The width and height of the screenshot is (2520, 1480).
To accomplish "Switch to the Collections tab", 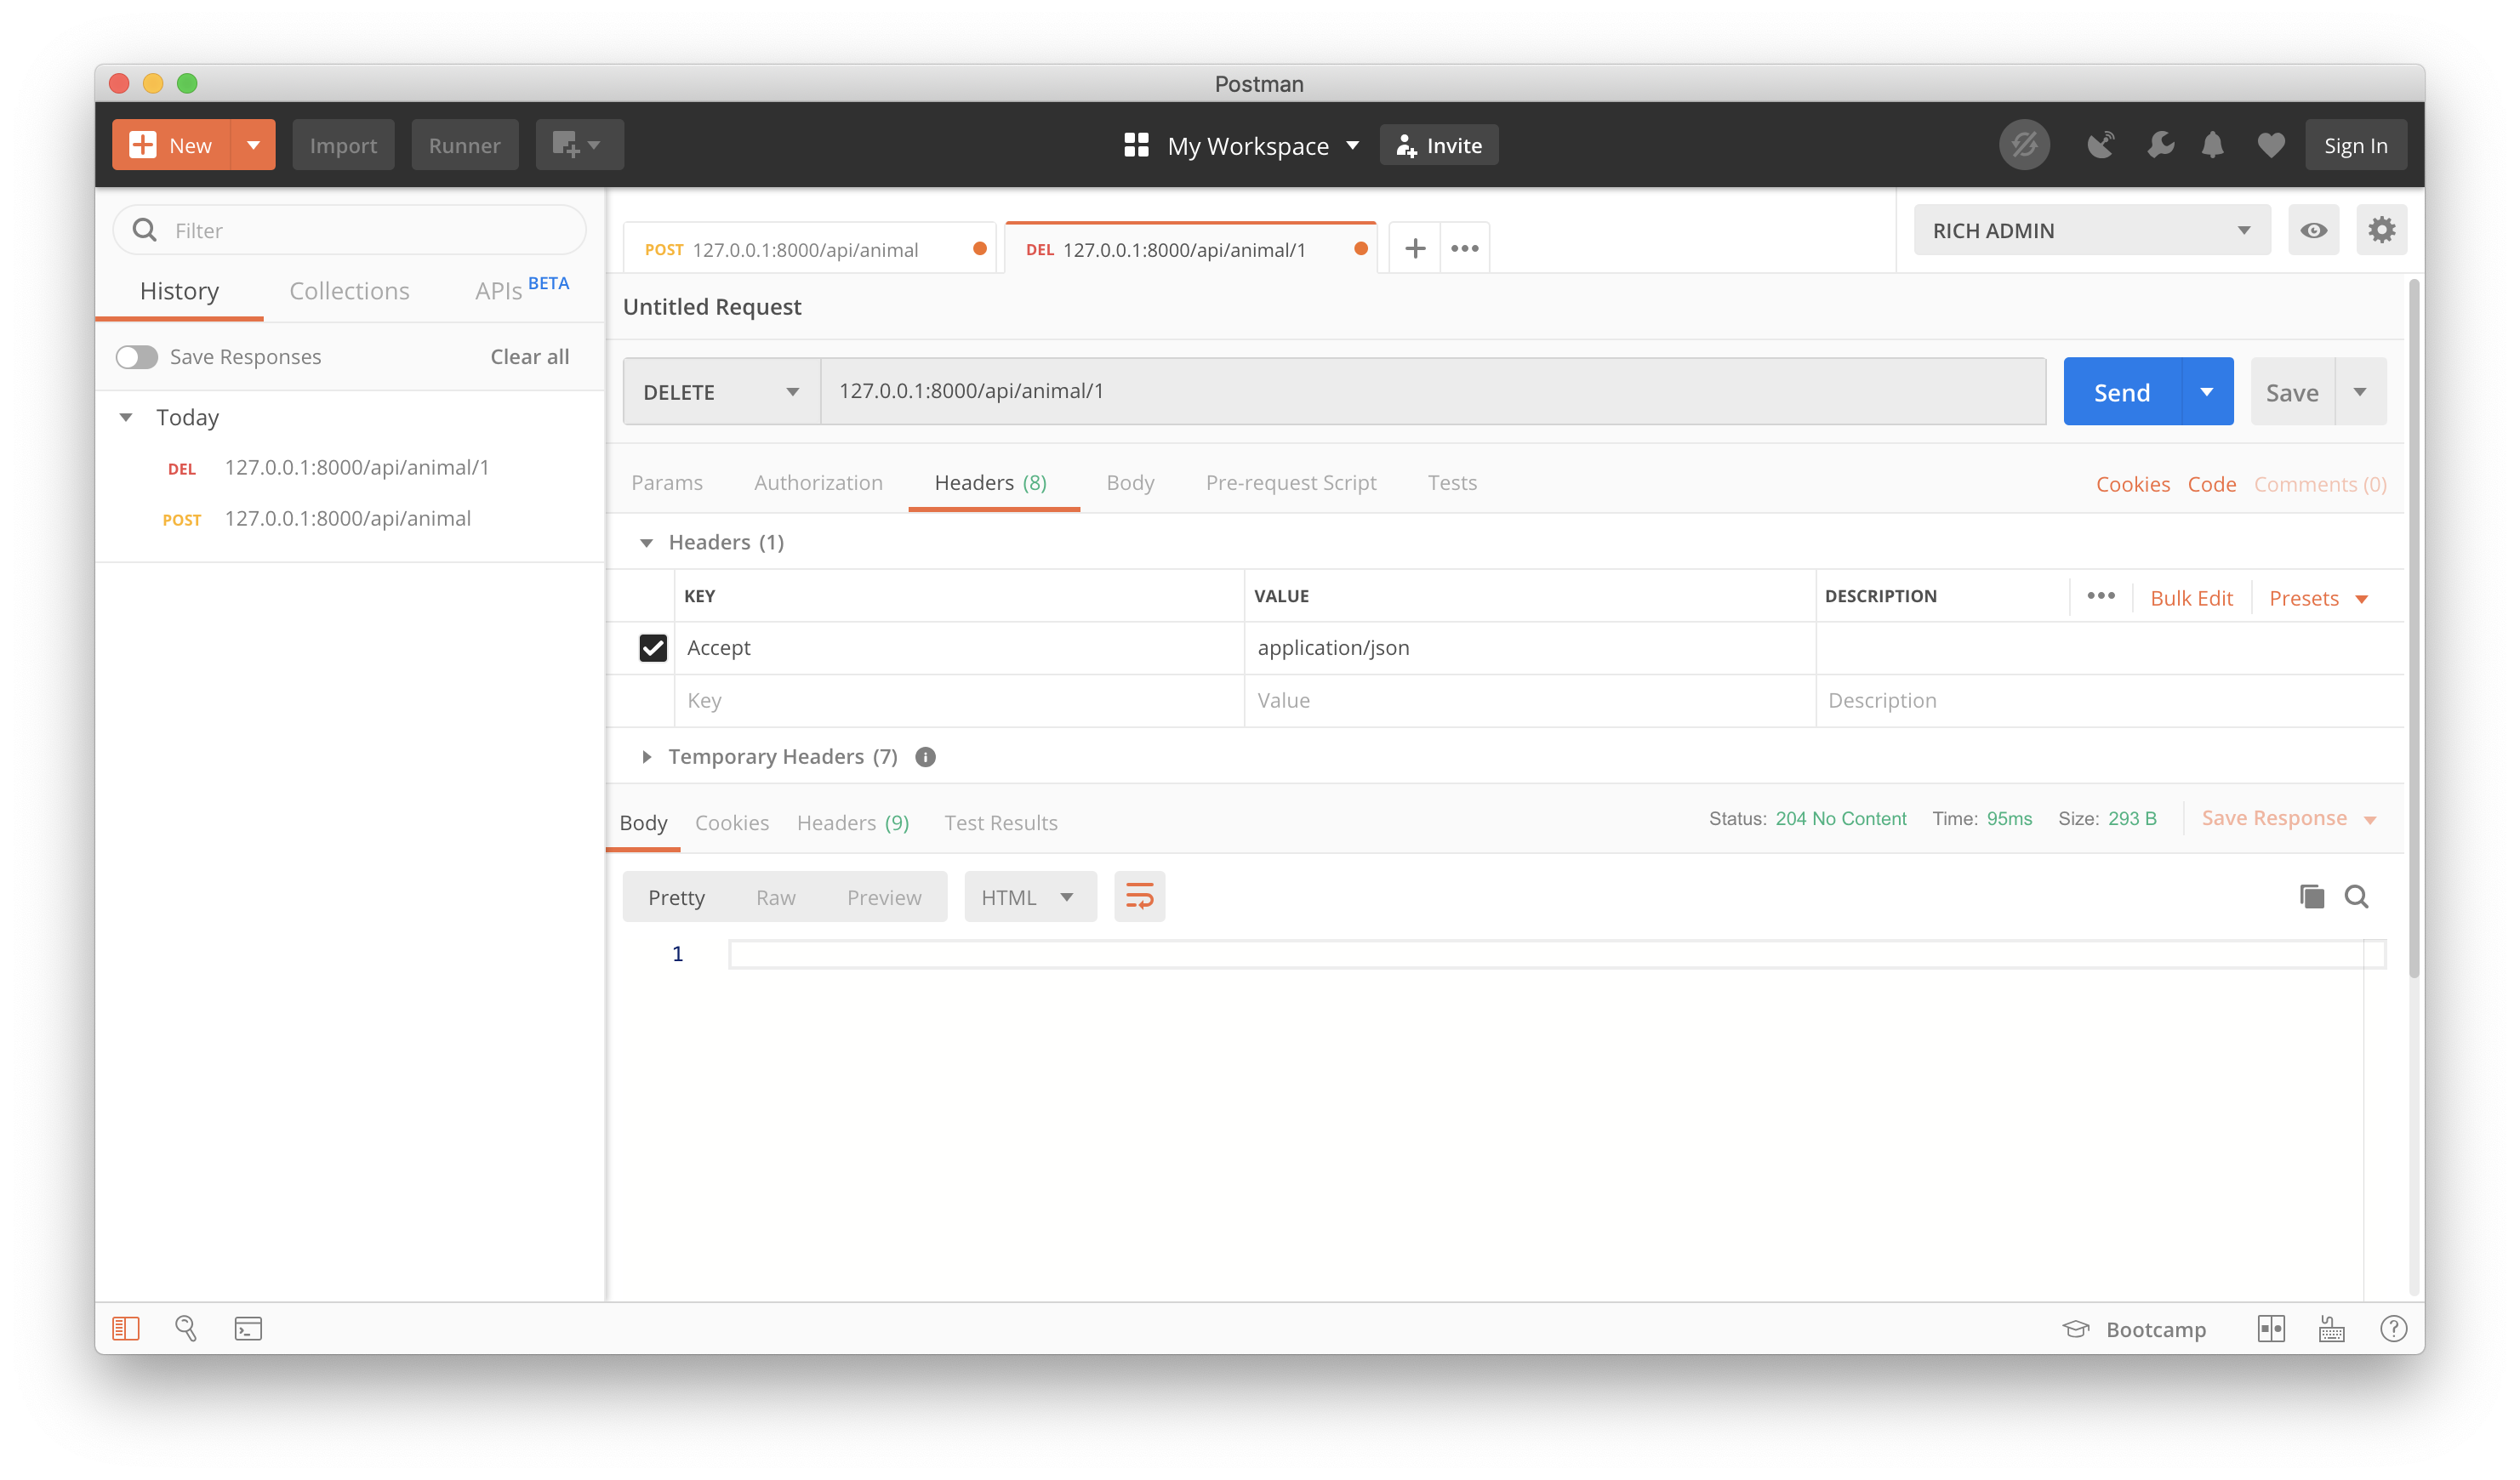I will (349, 291).
